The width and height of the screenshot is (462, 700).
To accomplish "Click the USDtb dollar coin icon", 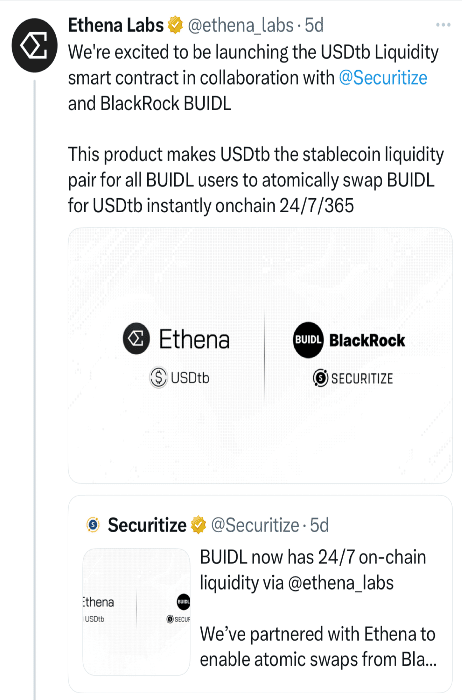I will click(x=158, y=378).
